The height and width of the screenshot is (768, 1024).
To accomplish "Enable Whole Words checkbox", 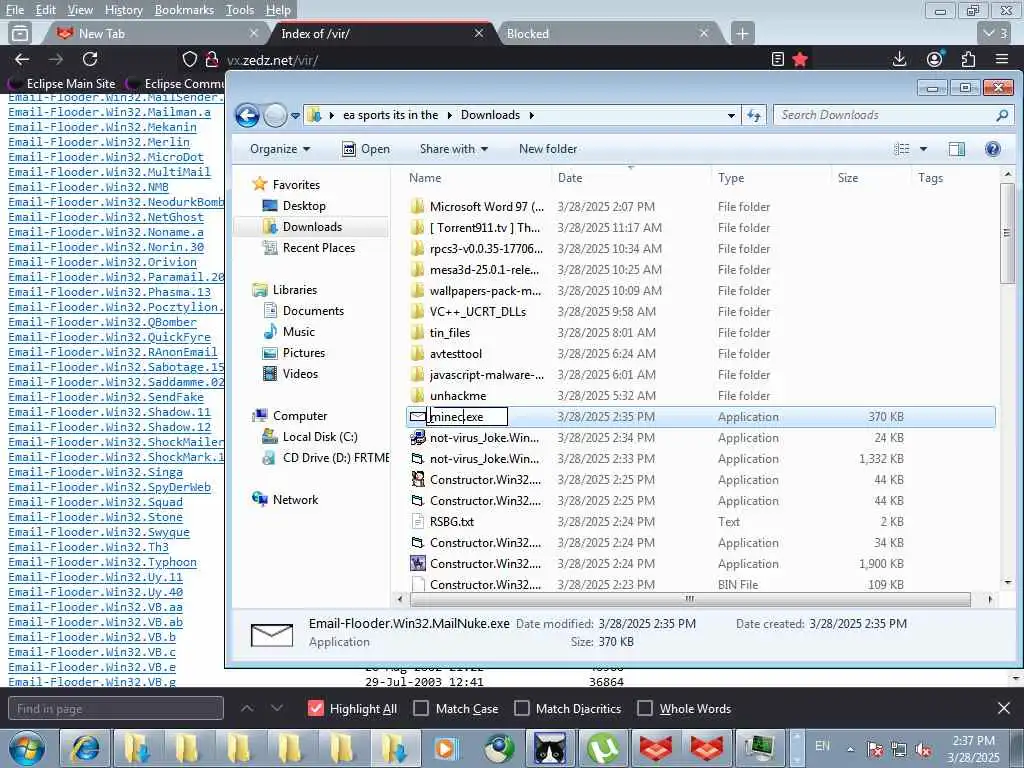I will 645,708.
